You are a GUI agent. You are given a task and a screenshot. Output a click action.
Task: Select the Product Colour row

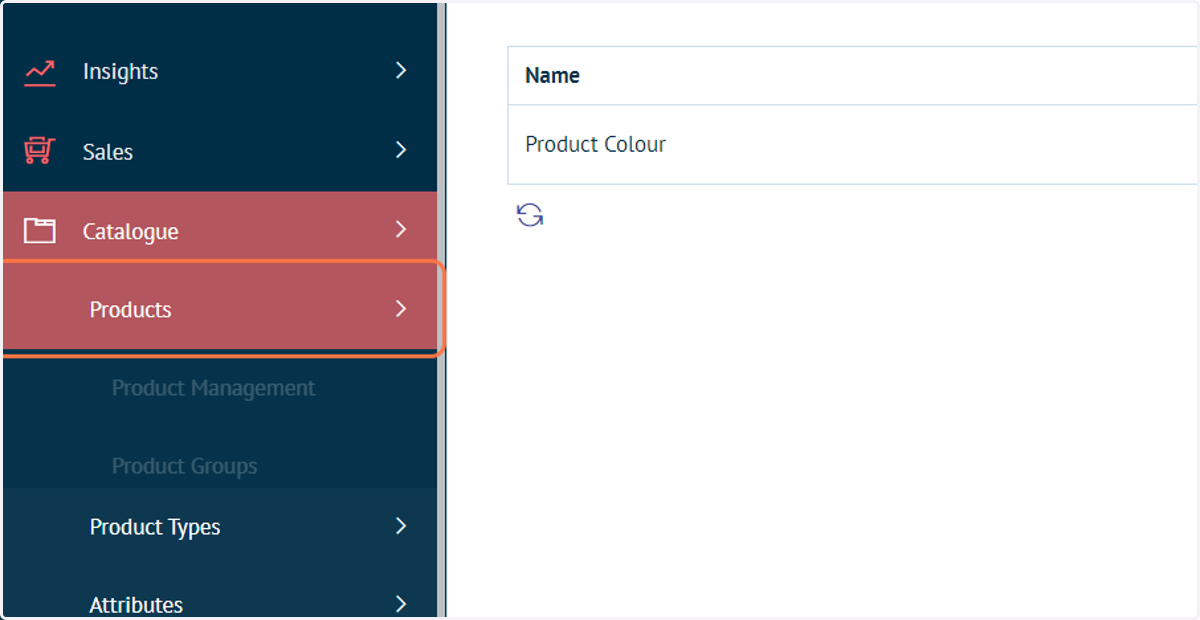852,144
